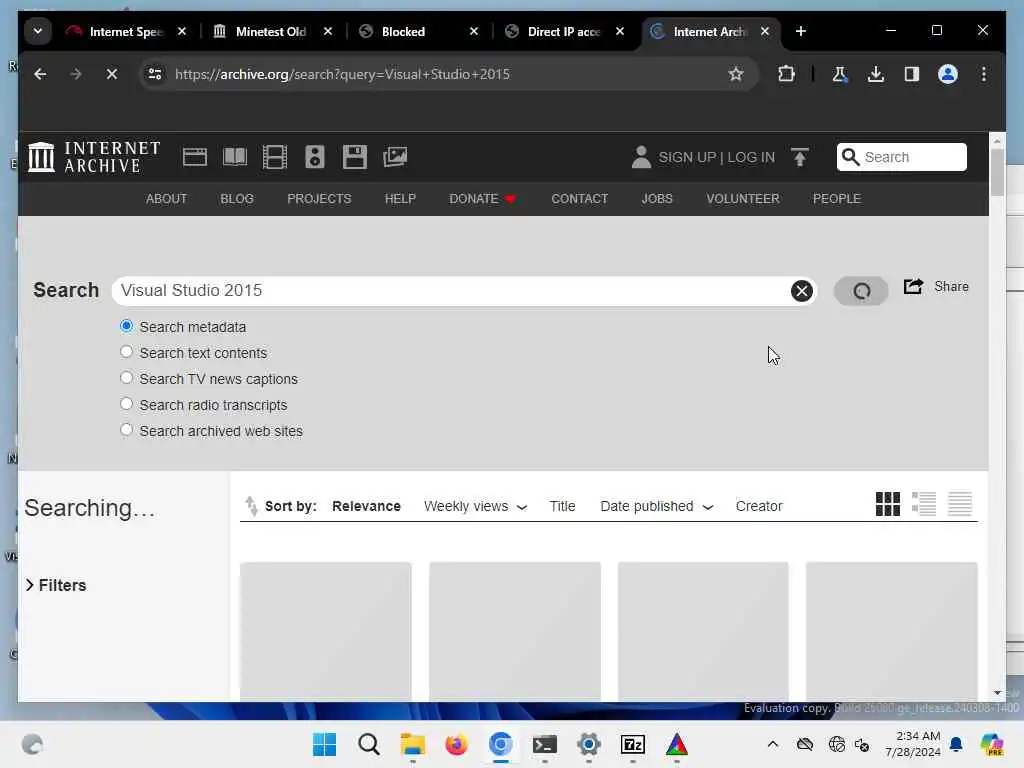Click the user avatar icon
The width and height of the screenshot is (1024, 768).
641,157
